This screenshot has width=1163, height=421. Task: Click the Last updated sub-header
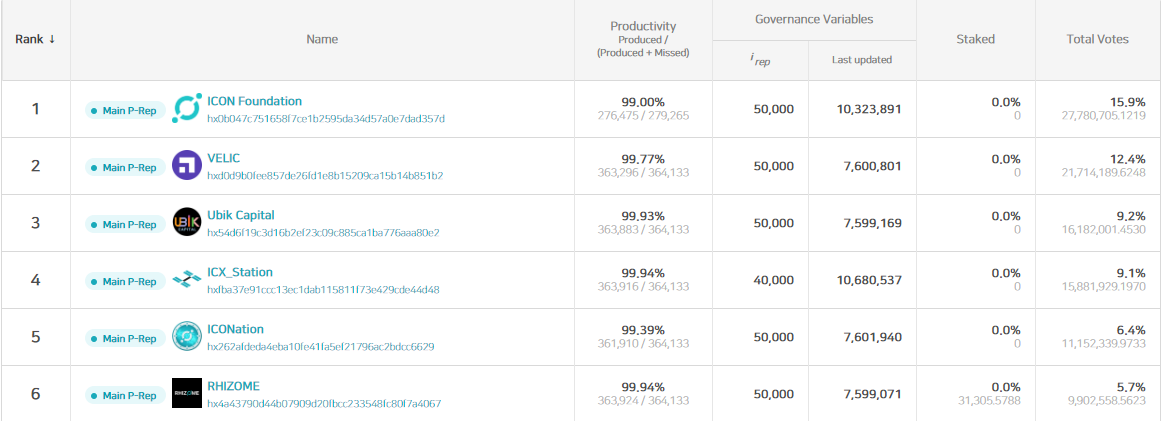point(862,60)
